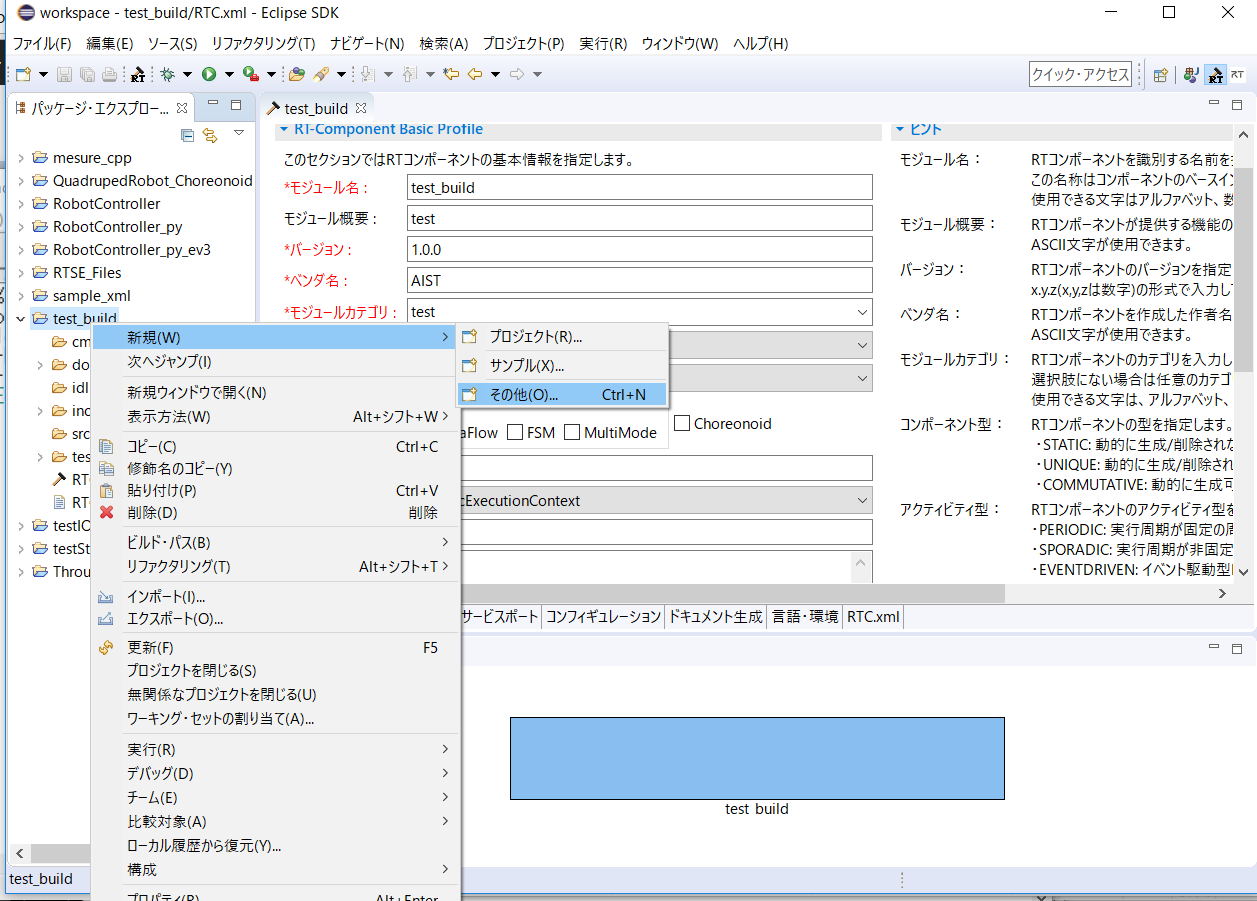Click the Next Annotation toolbar icon
This screenshot has width=1257, height=901.
tap(367, 74)
